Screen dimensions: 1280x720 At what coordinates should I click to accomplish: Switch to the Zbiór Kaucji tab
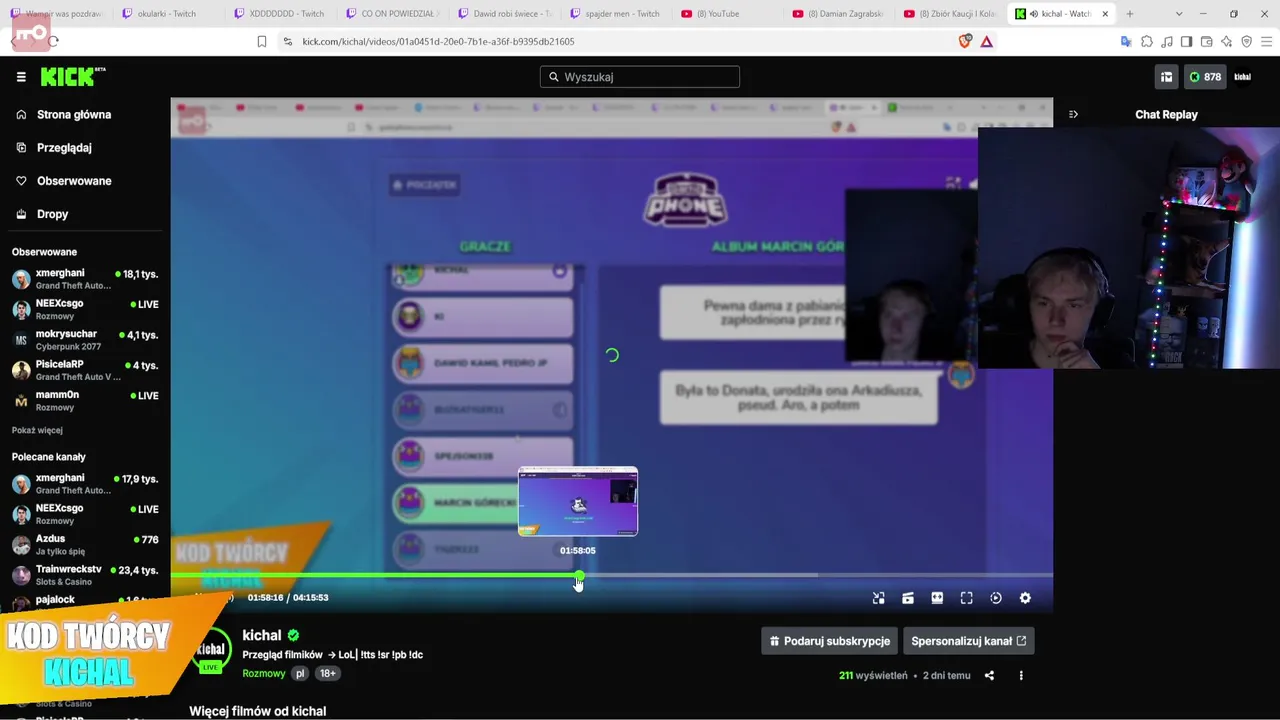[952, 14]
